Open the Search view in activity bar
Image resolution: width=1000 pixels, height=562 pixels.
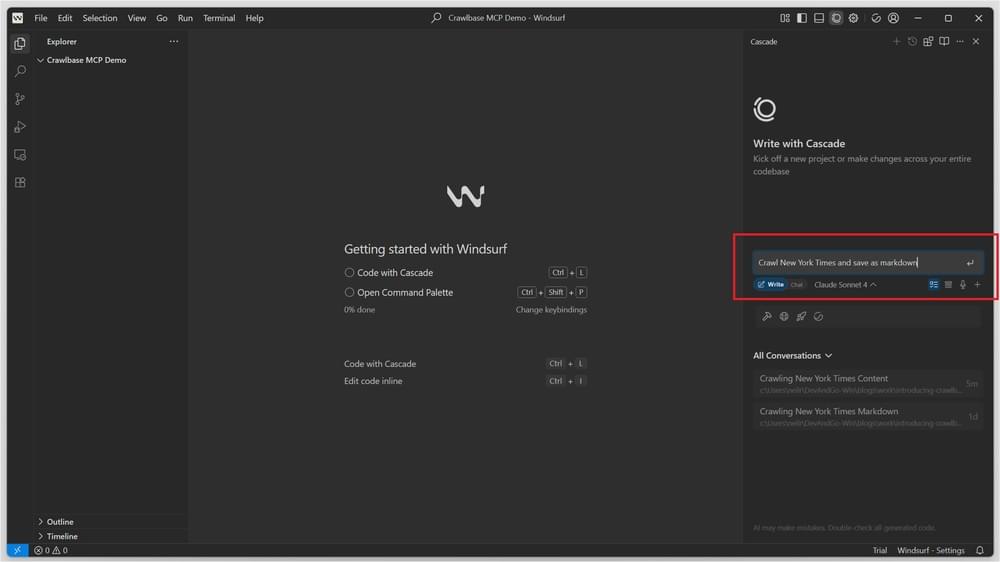pos(20,71)
